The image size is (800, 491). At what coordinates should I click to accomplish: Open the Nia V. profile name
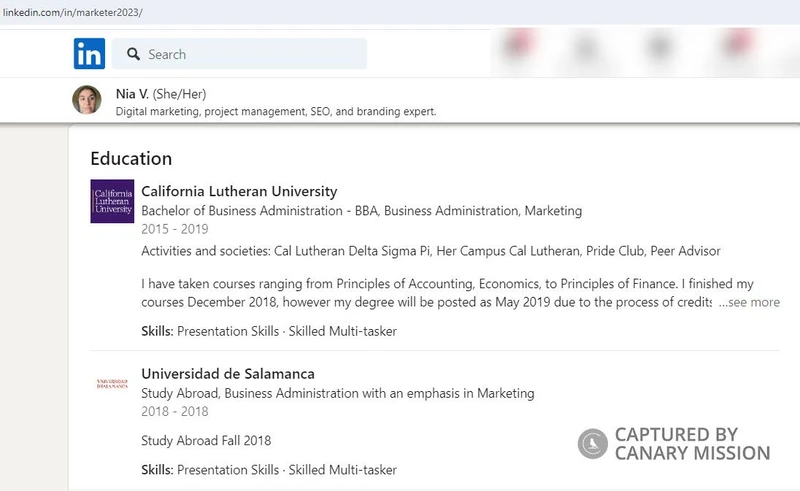[x=132, y=94]
